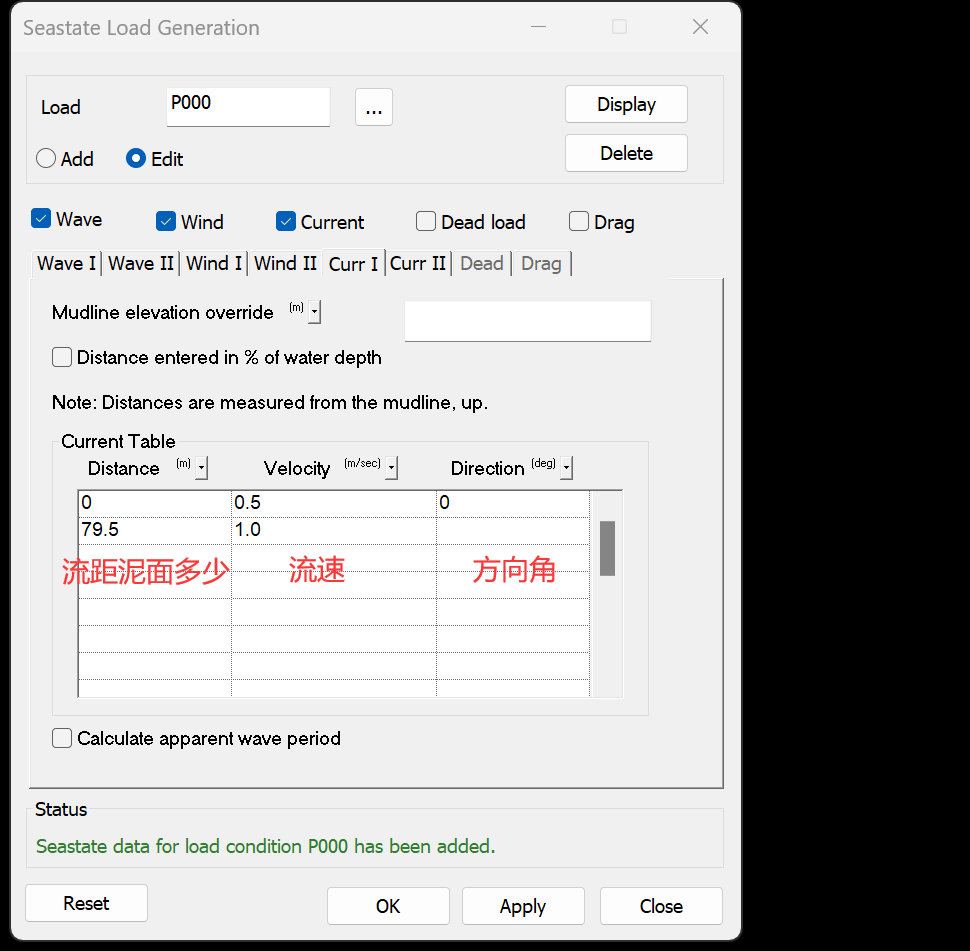Click the Apply button
The width and height of the screenshot is (970, 951).
click(522, 906)
